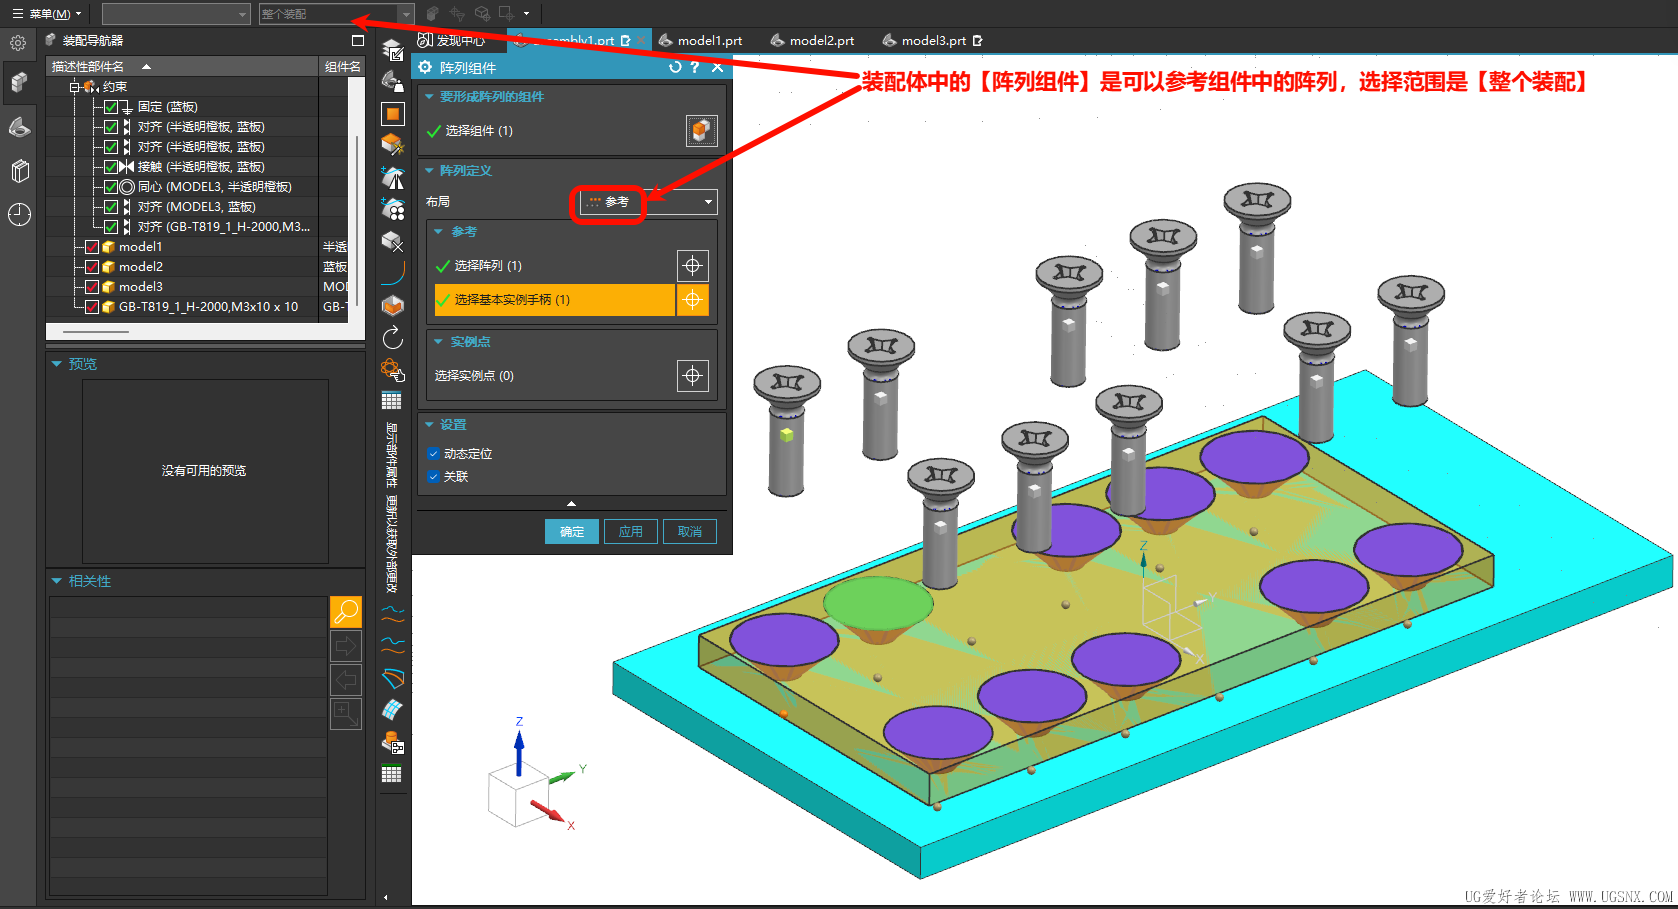1678x909 pixels.
Task: Toggle visibility checkbox of model3
Action: coord(92,287)
